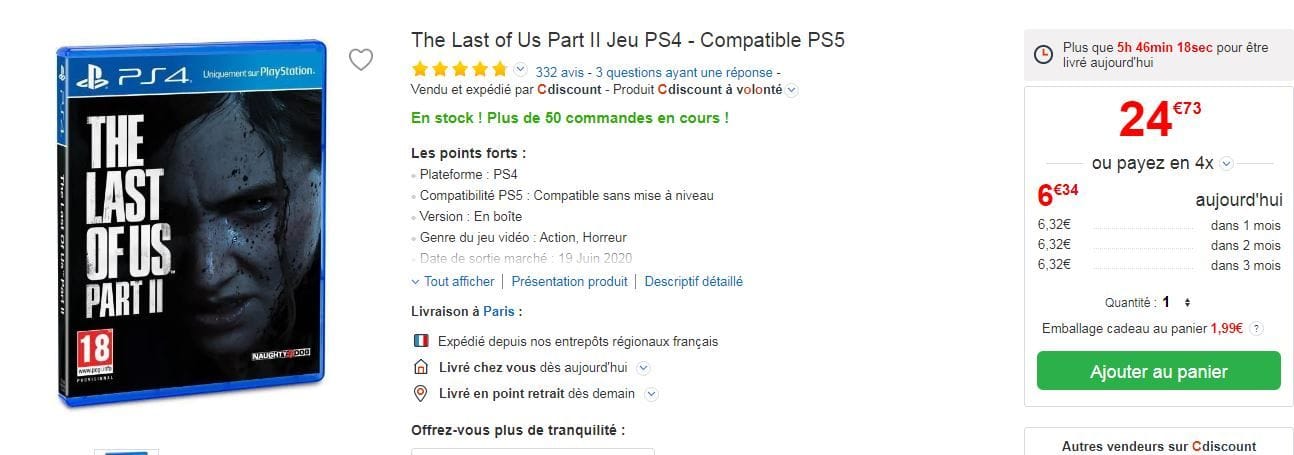Open gift wrap help question mark icon
This screenshot has width=1294, height=455.
(x=1256, y=328)
